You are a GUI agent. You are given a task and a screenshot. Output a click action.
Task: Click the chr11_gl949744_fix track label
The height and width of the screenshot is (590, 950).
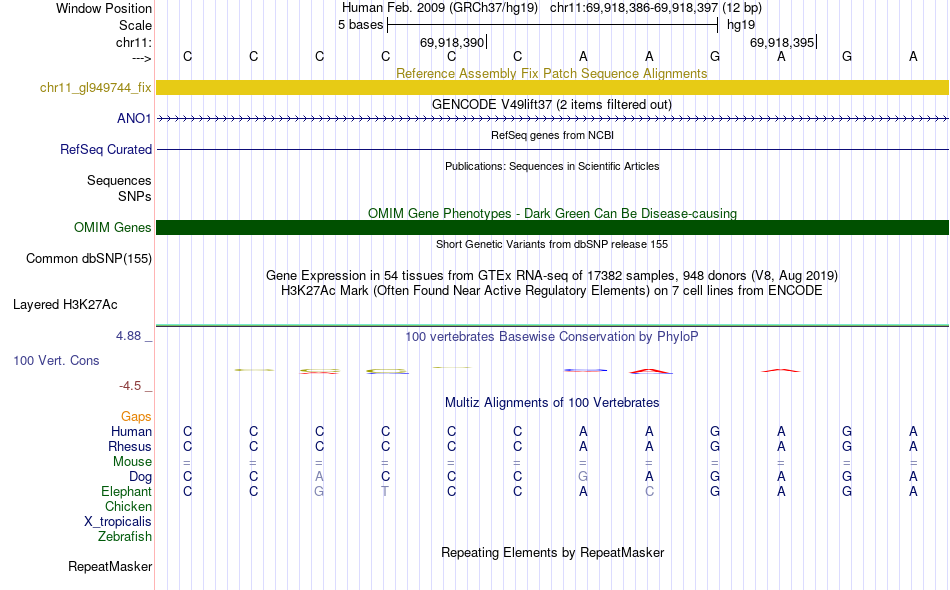pos(96,87)
